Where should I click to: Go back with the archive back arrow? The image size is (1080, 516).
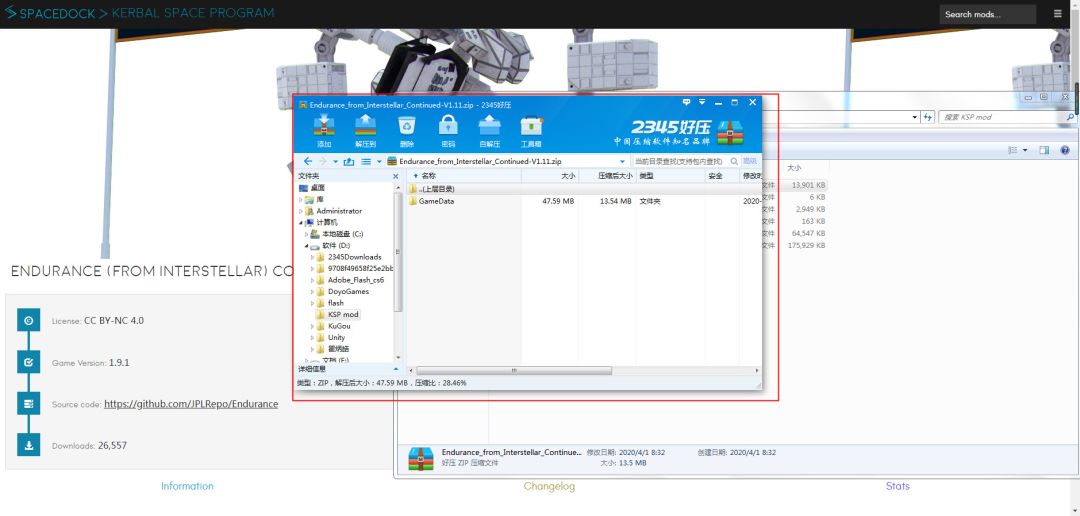point(308,161)
